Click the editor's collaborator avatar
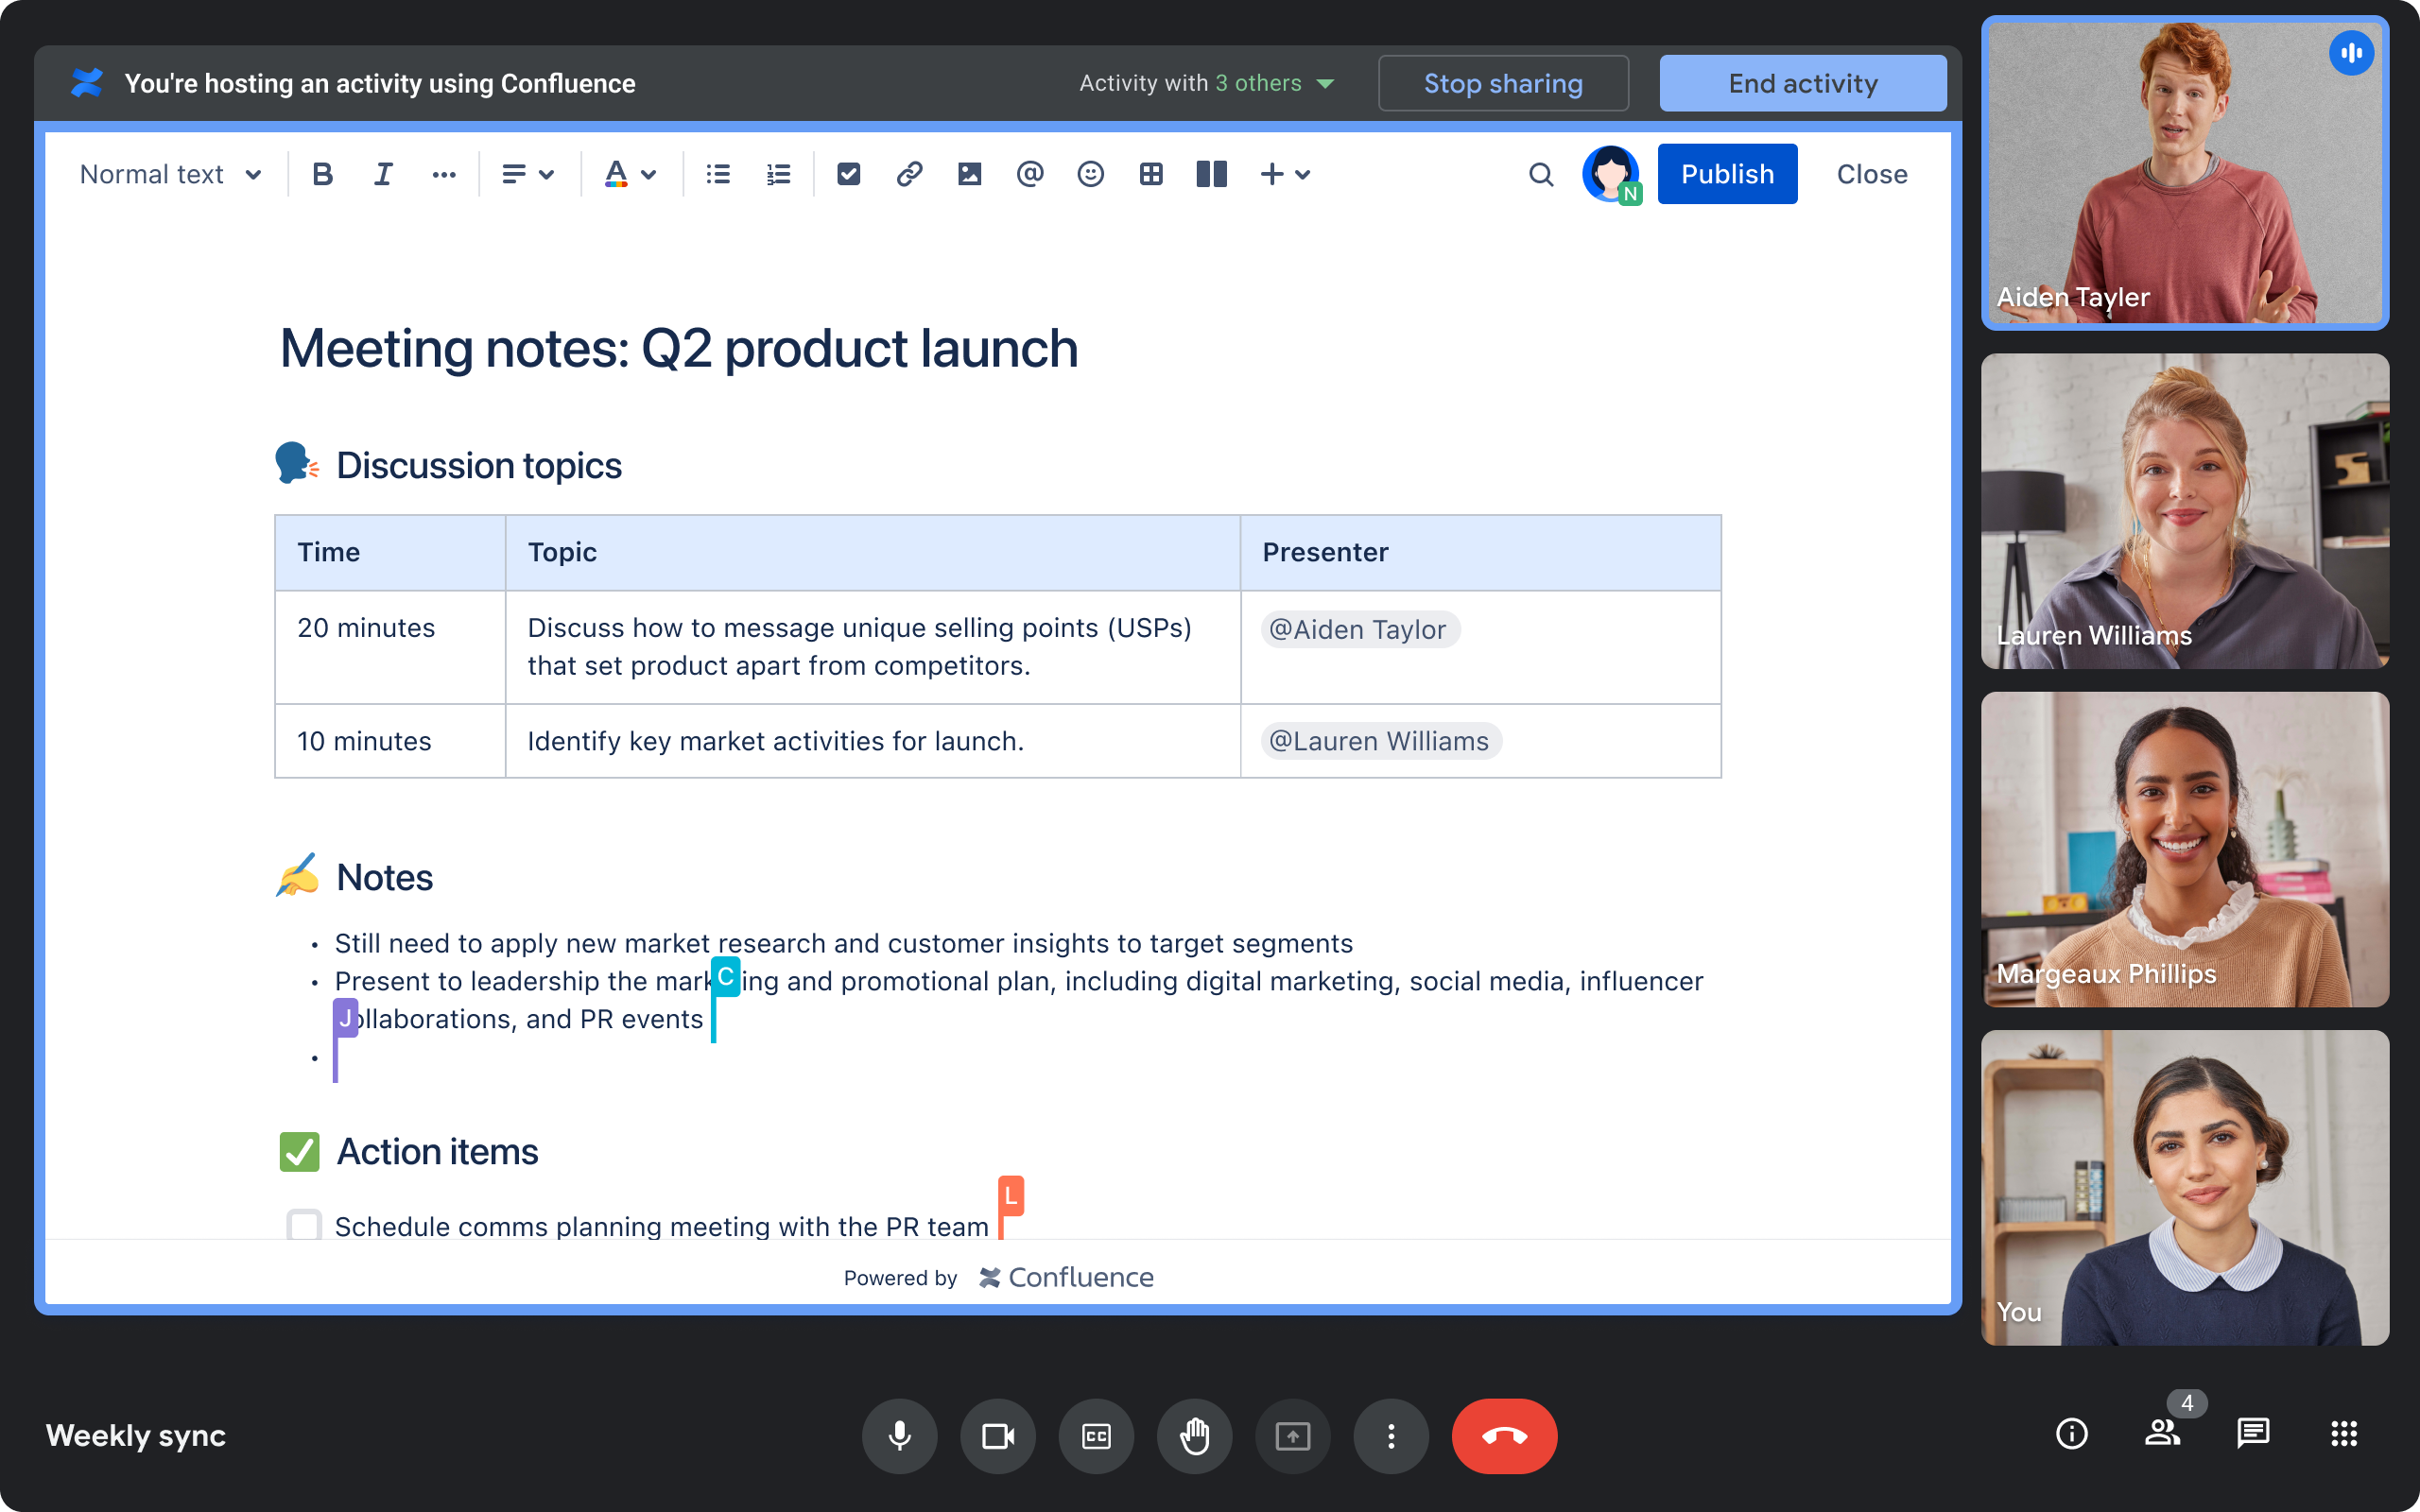 [1611, 174]
